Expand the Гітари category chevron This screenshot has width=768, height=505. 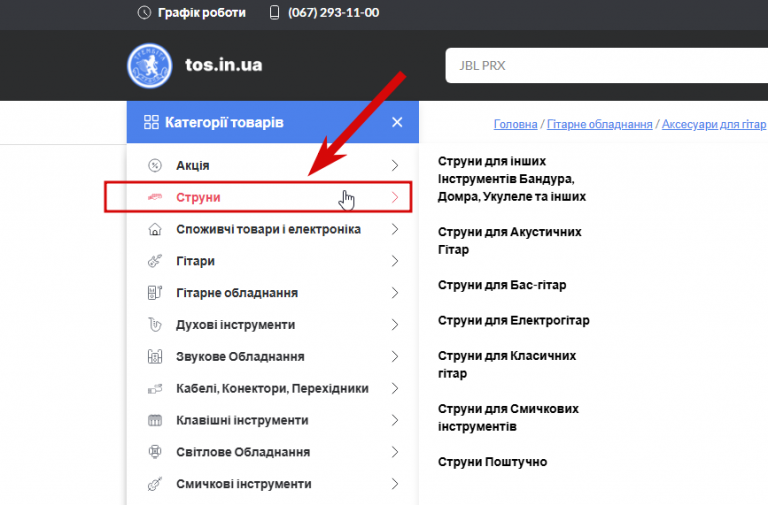(x=395, y=261)
